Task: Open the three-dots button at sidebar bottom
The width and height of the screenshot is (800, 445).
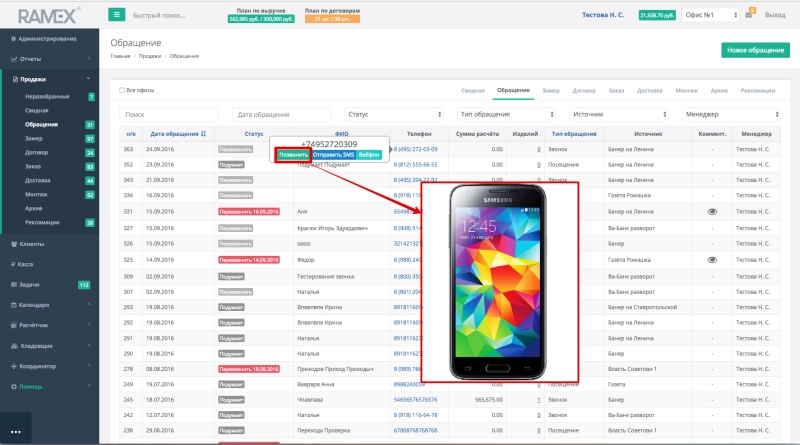Action: click(x=16, y=431)
